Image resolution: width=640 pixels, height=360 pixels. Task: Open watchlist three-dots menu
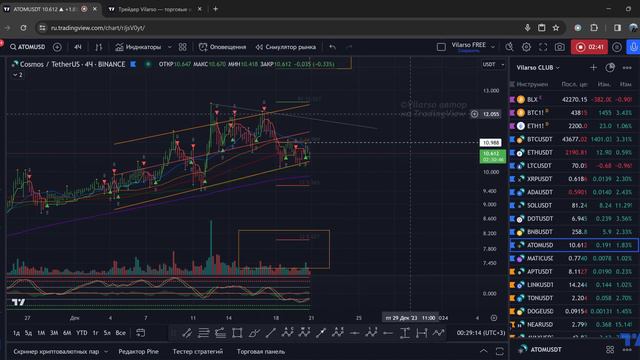point(627,68)
